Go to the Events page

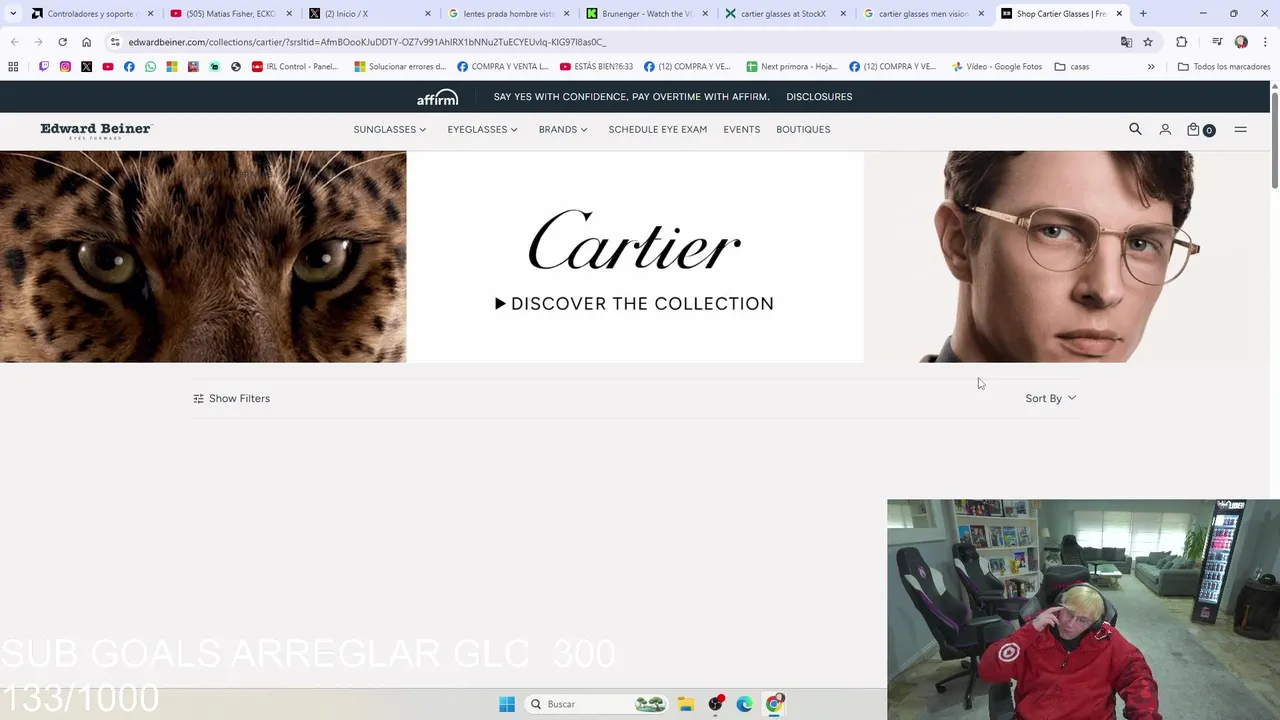(x=741, y=129)
